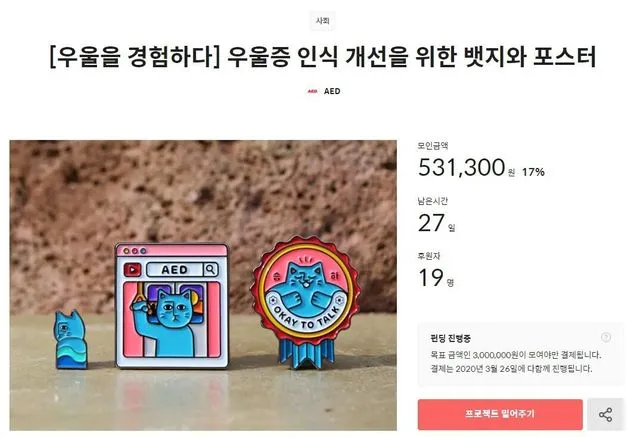Open the AED creator name link
Viewport: 630px width, 437px height.
(332, 92)
